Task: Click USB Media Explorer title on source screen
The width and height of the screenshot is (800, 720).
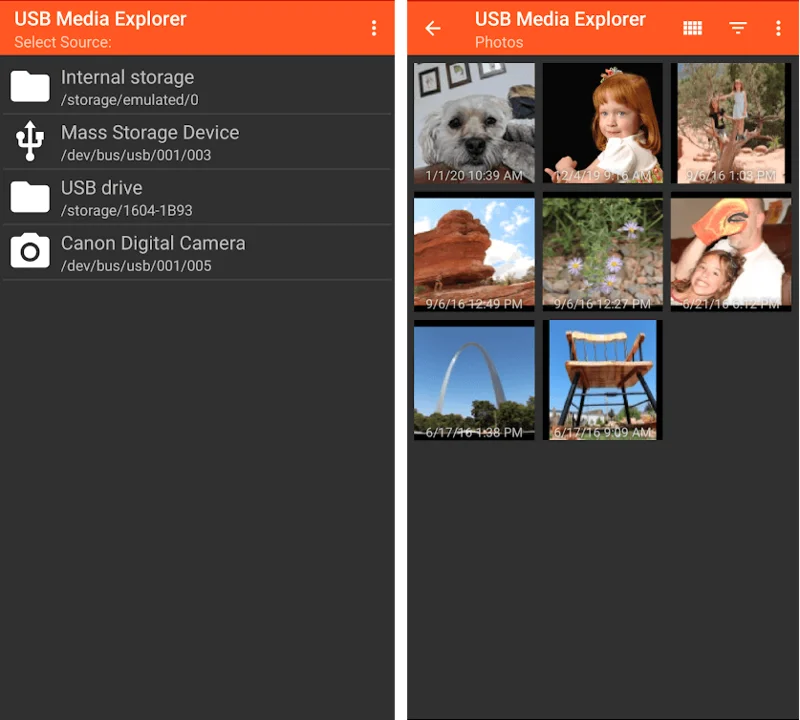Action: [101, 19]
